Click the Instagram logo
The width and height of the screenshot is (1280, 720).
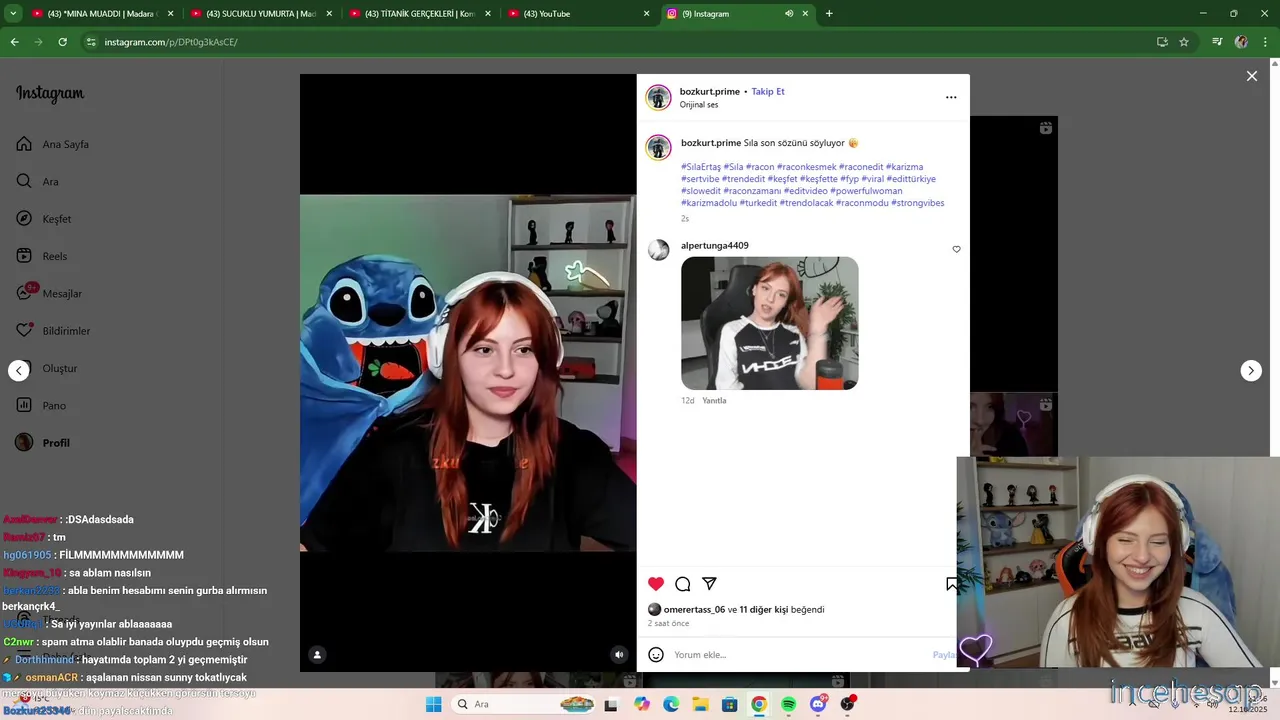pyautogui.click(x=50, y=94)
